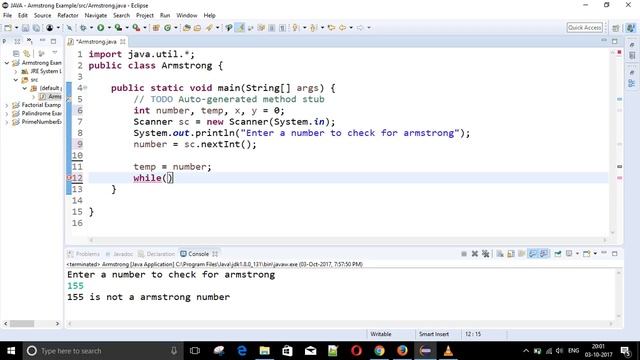Click Display Selected Console icon
640x360 pixels.
(x=569, y=254)
